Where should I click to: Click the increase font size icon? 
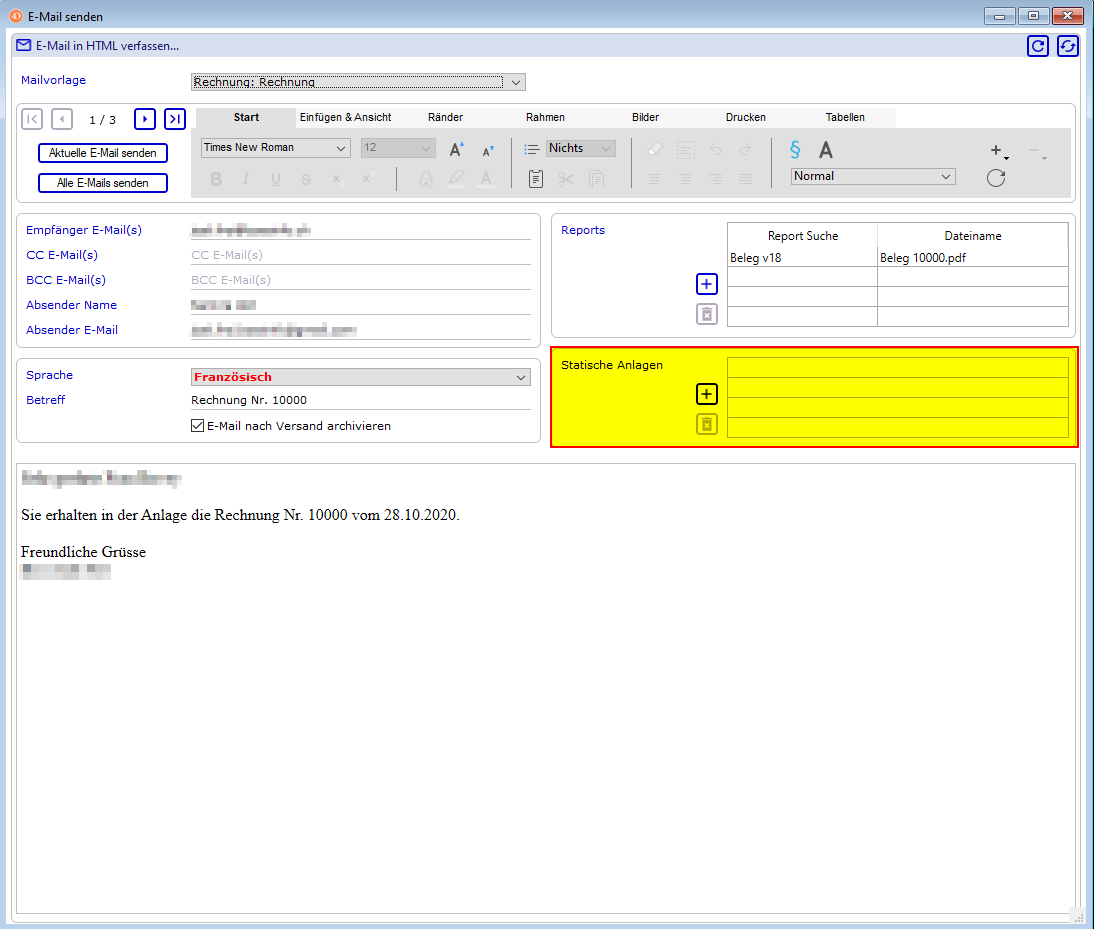click(456, 149)
